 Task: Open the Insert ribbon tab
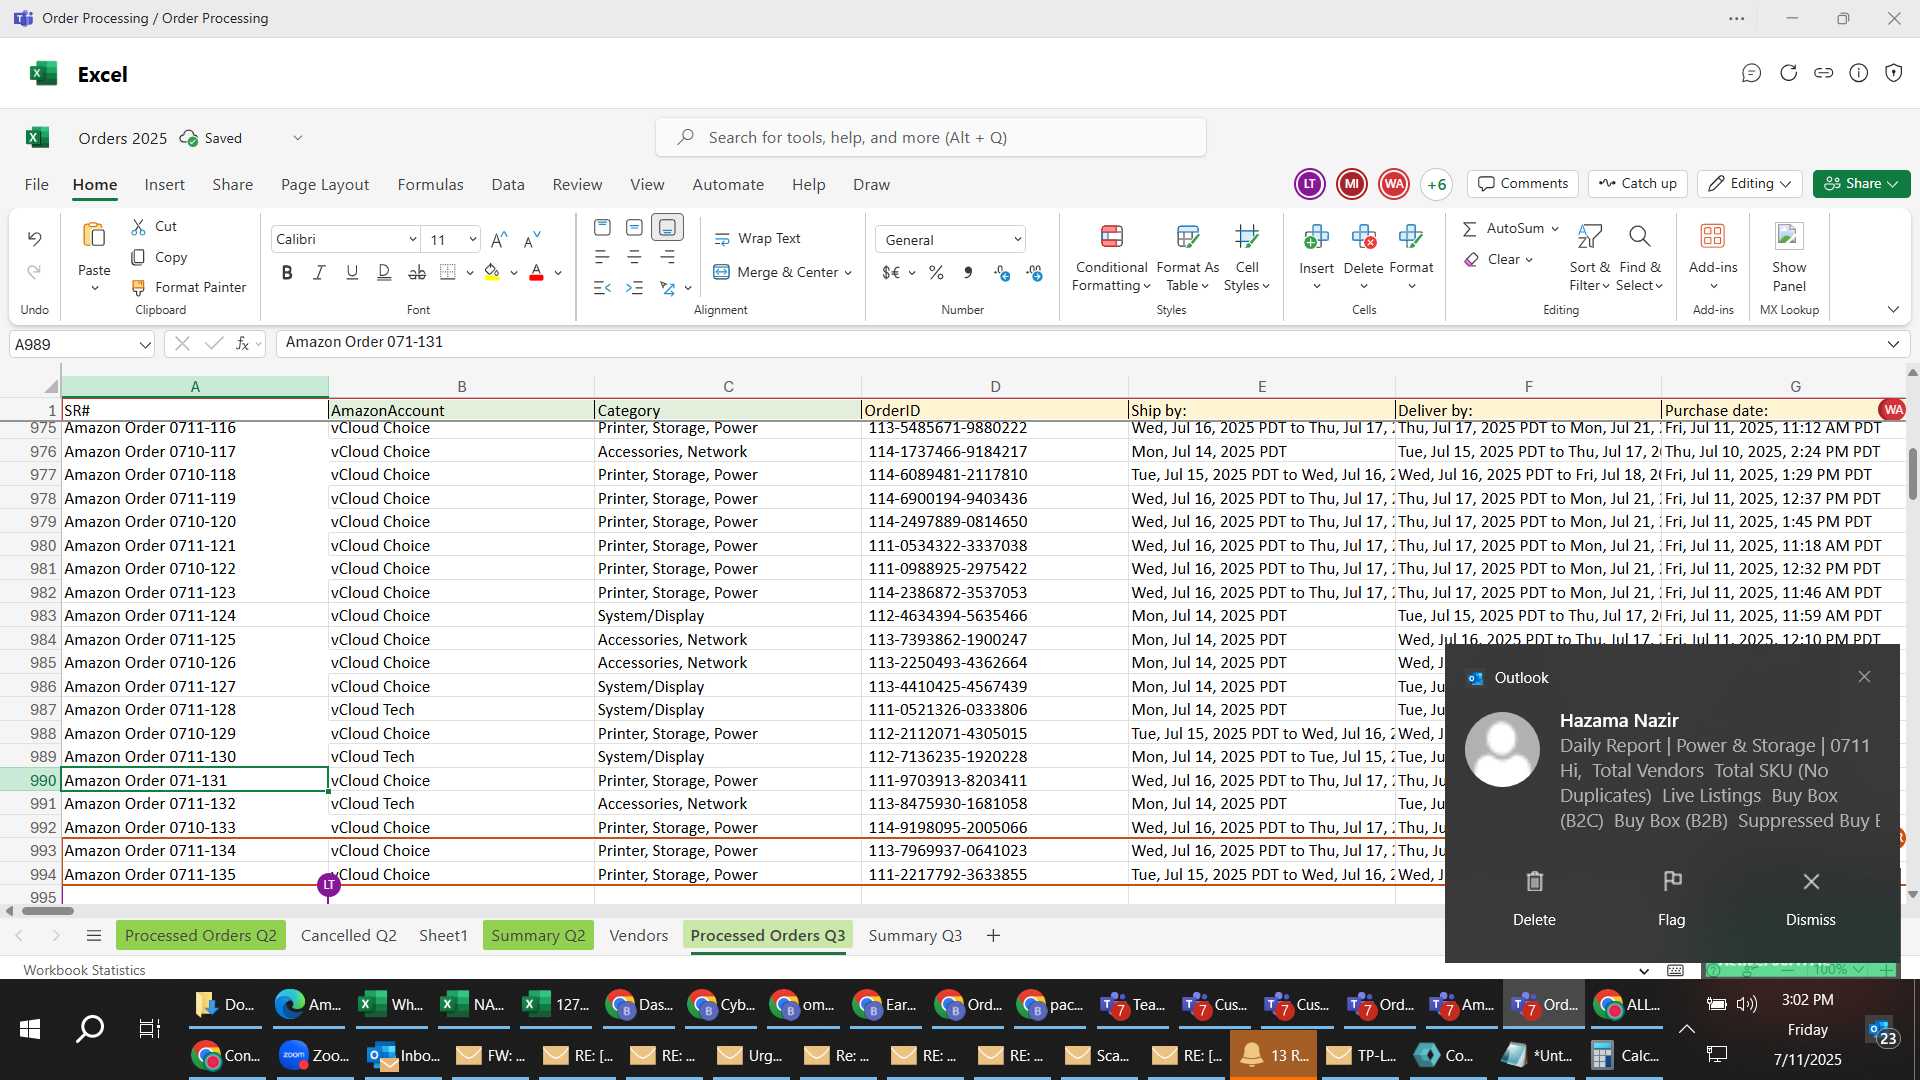[164, 185]
